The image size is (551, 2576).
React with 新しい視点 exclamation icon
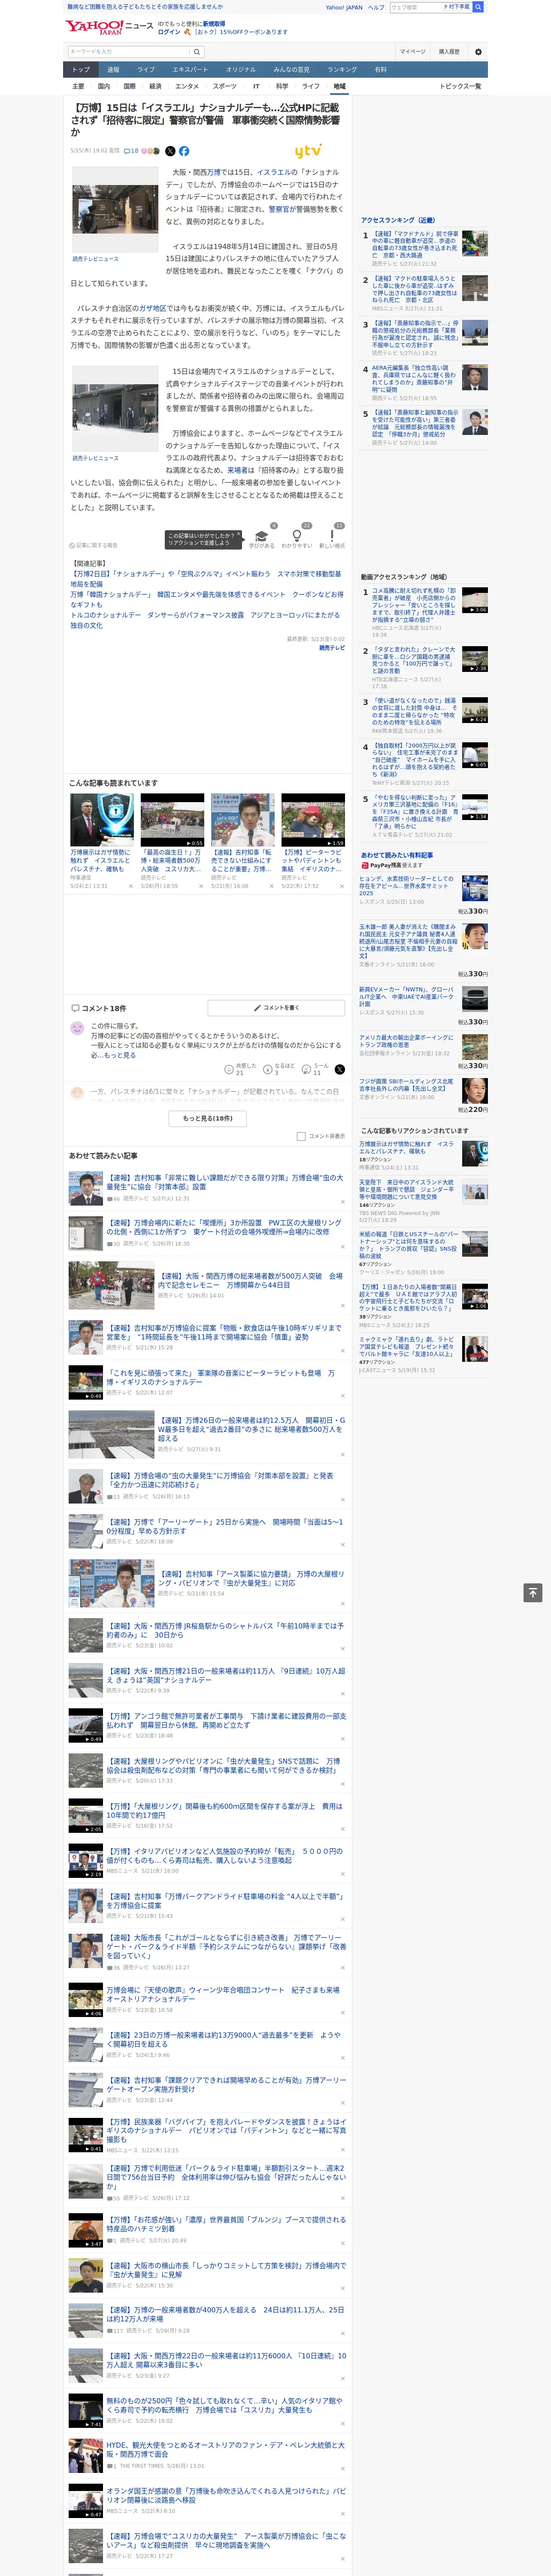click(x=332, y=536)
